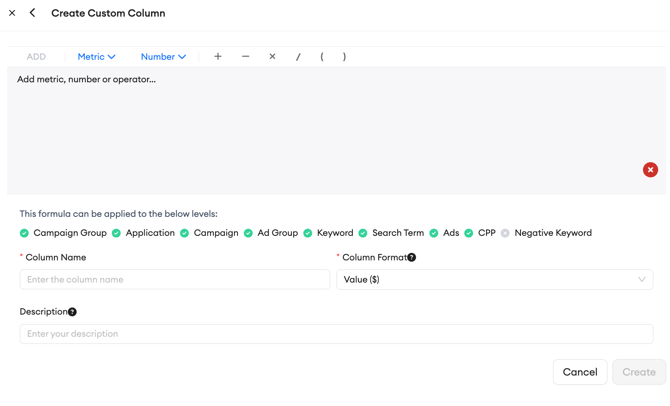
Task: Insert the minus operator
Action: tap(245, 57)
